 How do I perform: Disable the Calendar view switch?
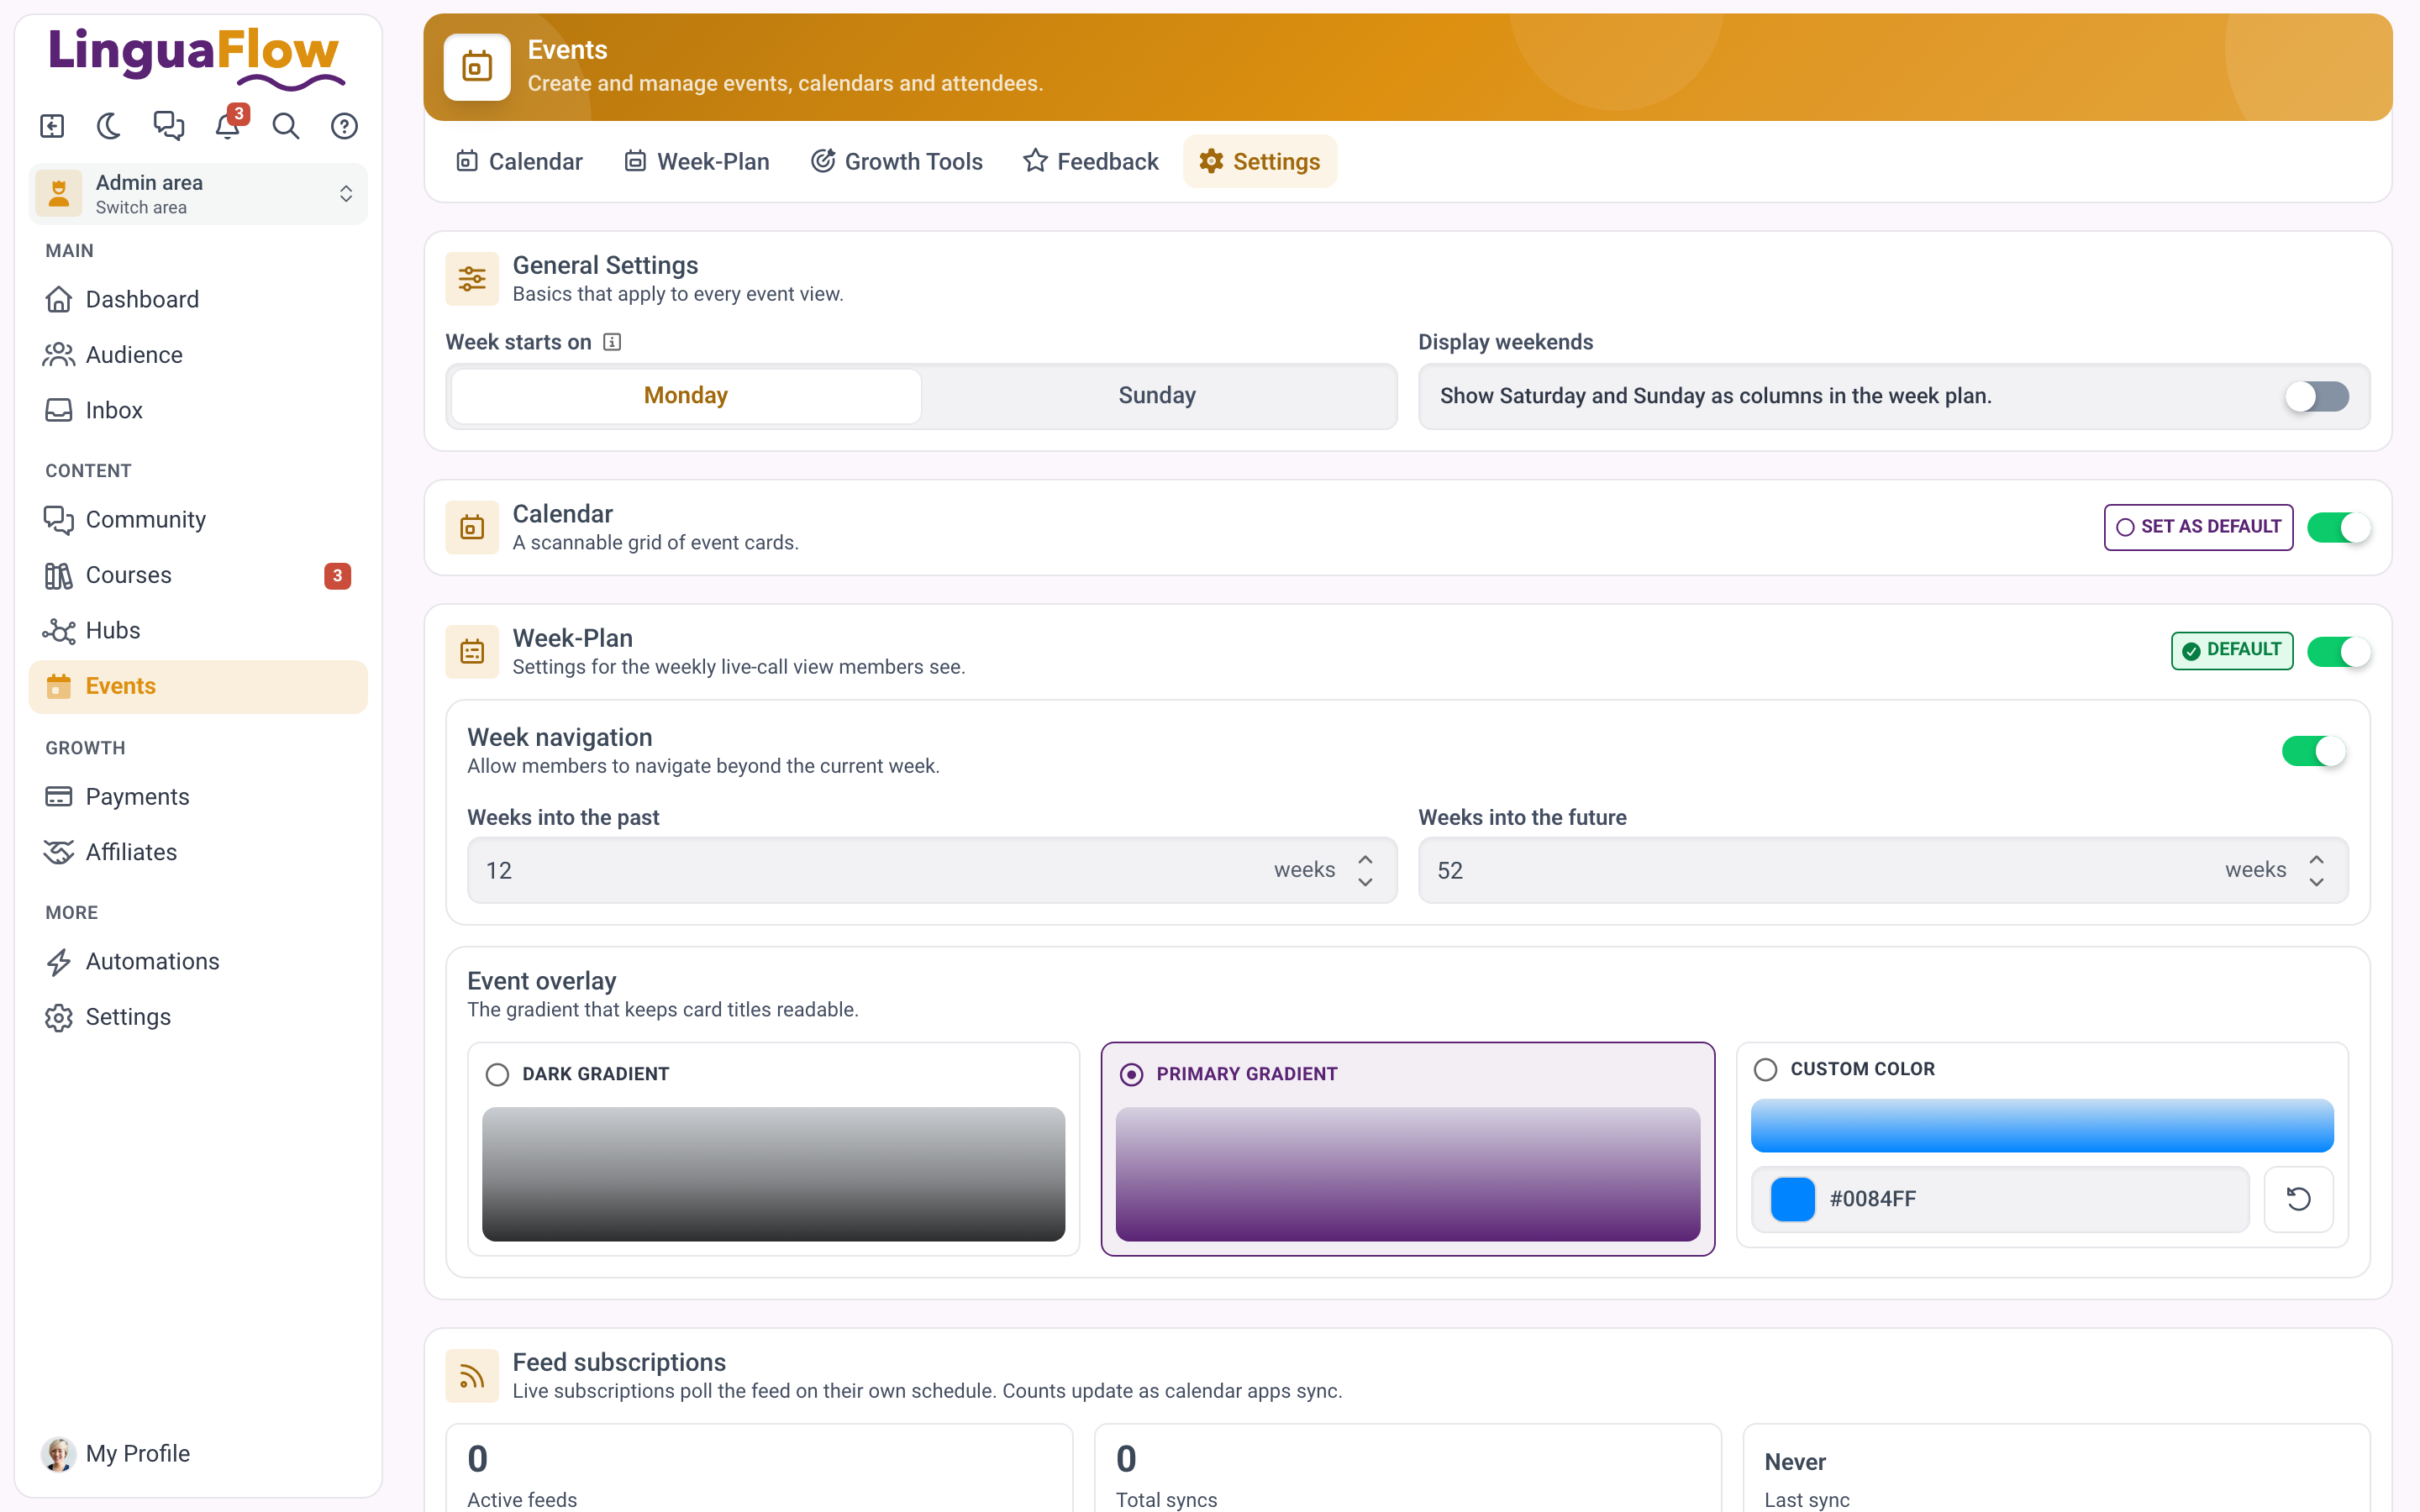point(2338,527)
